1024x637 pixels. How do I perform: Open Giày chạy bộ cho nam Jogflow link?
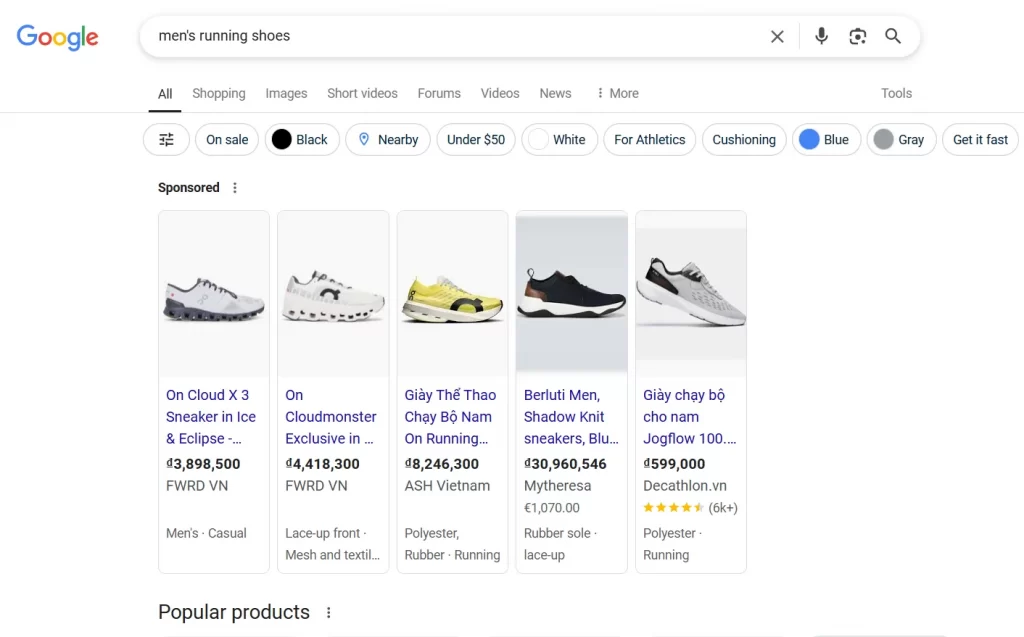pyautogui.click(x=690, y=417)
